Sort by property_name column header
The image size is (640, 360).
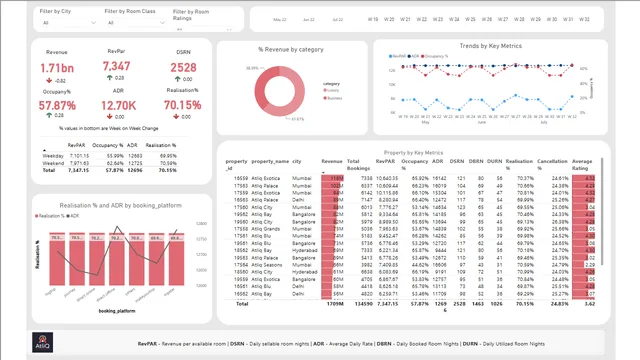pyautogui.click(x=270, y=161)
